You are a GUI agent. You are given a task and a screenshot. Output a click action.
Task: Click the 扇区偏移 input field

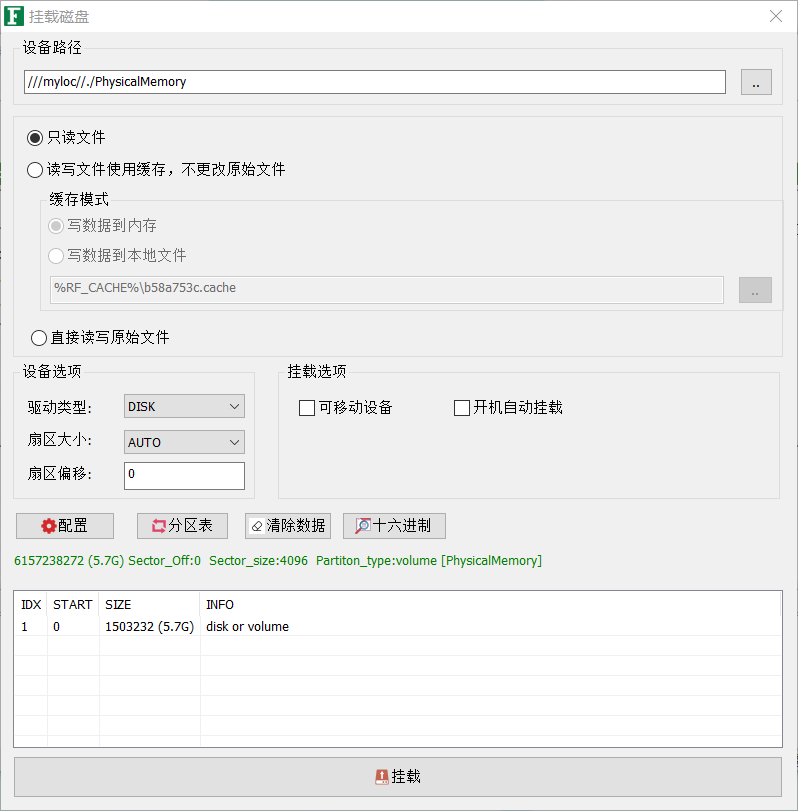coord(184,475)
